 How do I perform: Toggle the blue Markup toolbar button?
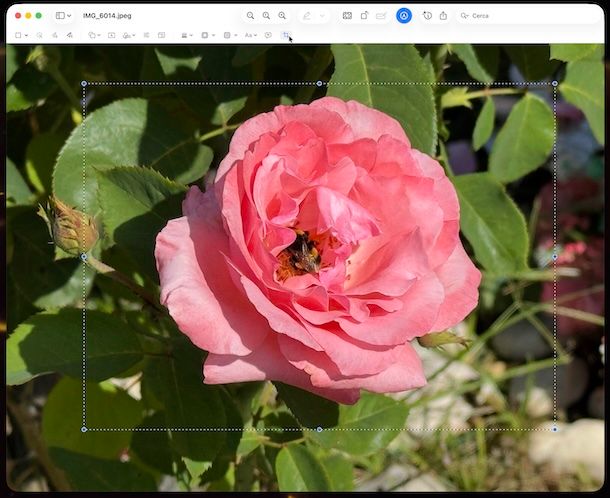click(404, 16)
